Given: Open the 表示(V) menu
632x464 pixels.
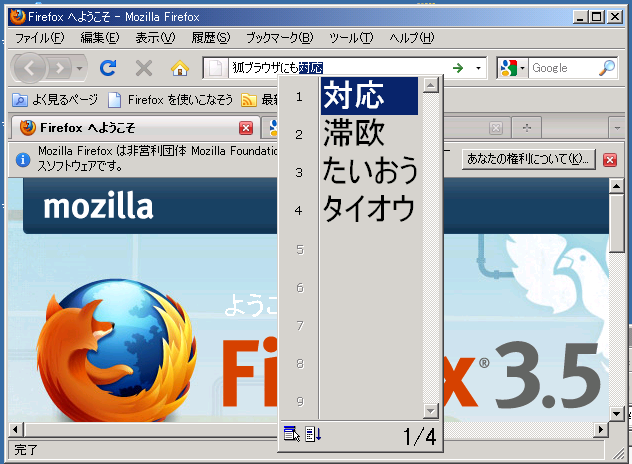Looking at the screenshot, I should click(155, 38).
